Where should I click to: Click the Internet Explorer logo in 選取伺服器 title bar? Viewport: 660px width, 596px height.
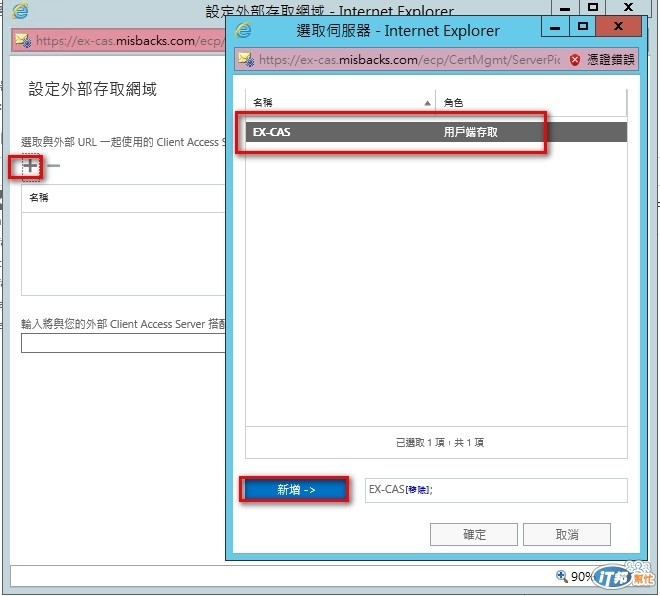(x=243, y=31)
